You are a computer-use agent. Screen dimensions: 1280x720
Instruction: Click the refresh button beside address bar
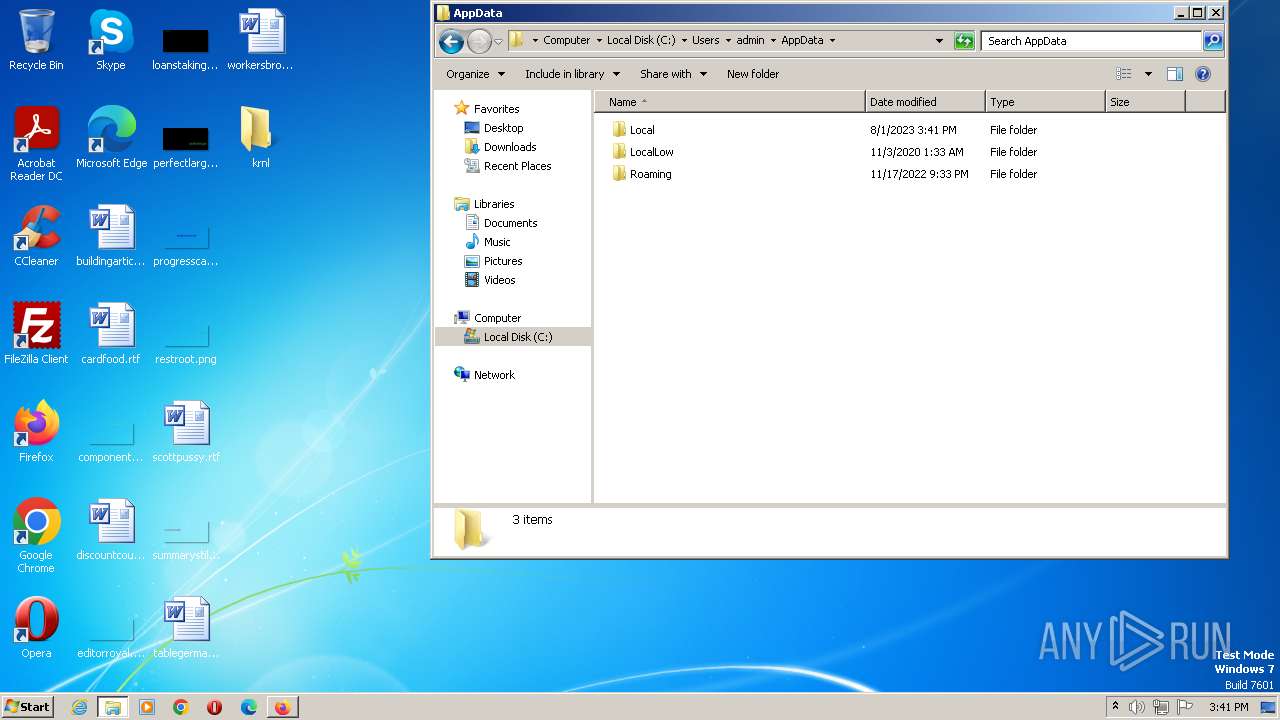pyautogui.click(x=964, y=41)
